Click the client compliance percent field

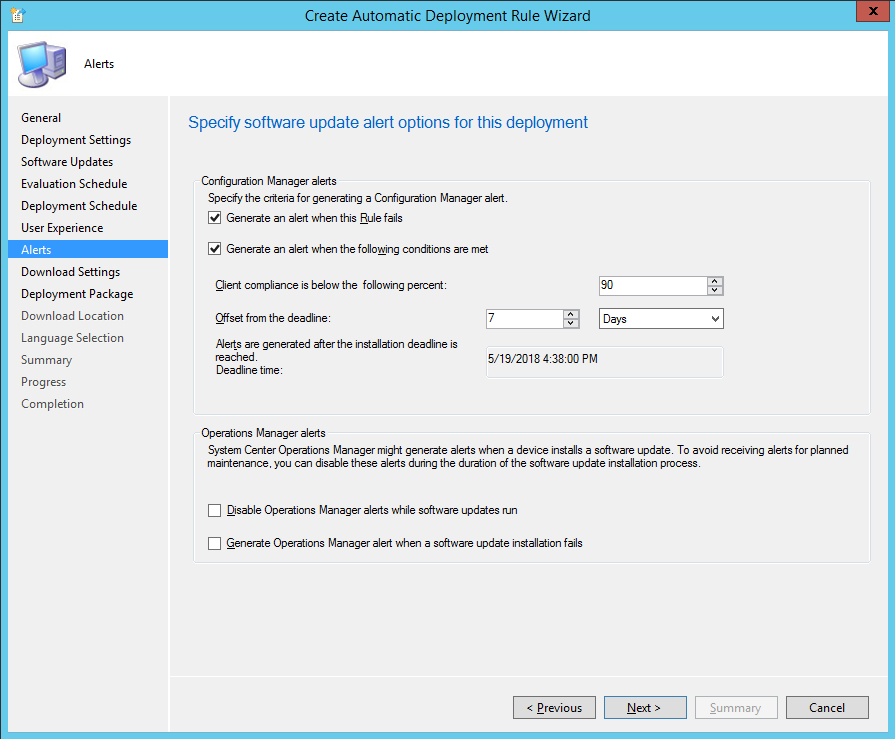coord(651,286)
